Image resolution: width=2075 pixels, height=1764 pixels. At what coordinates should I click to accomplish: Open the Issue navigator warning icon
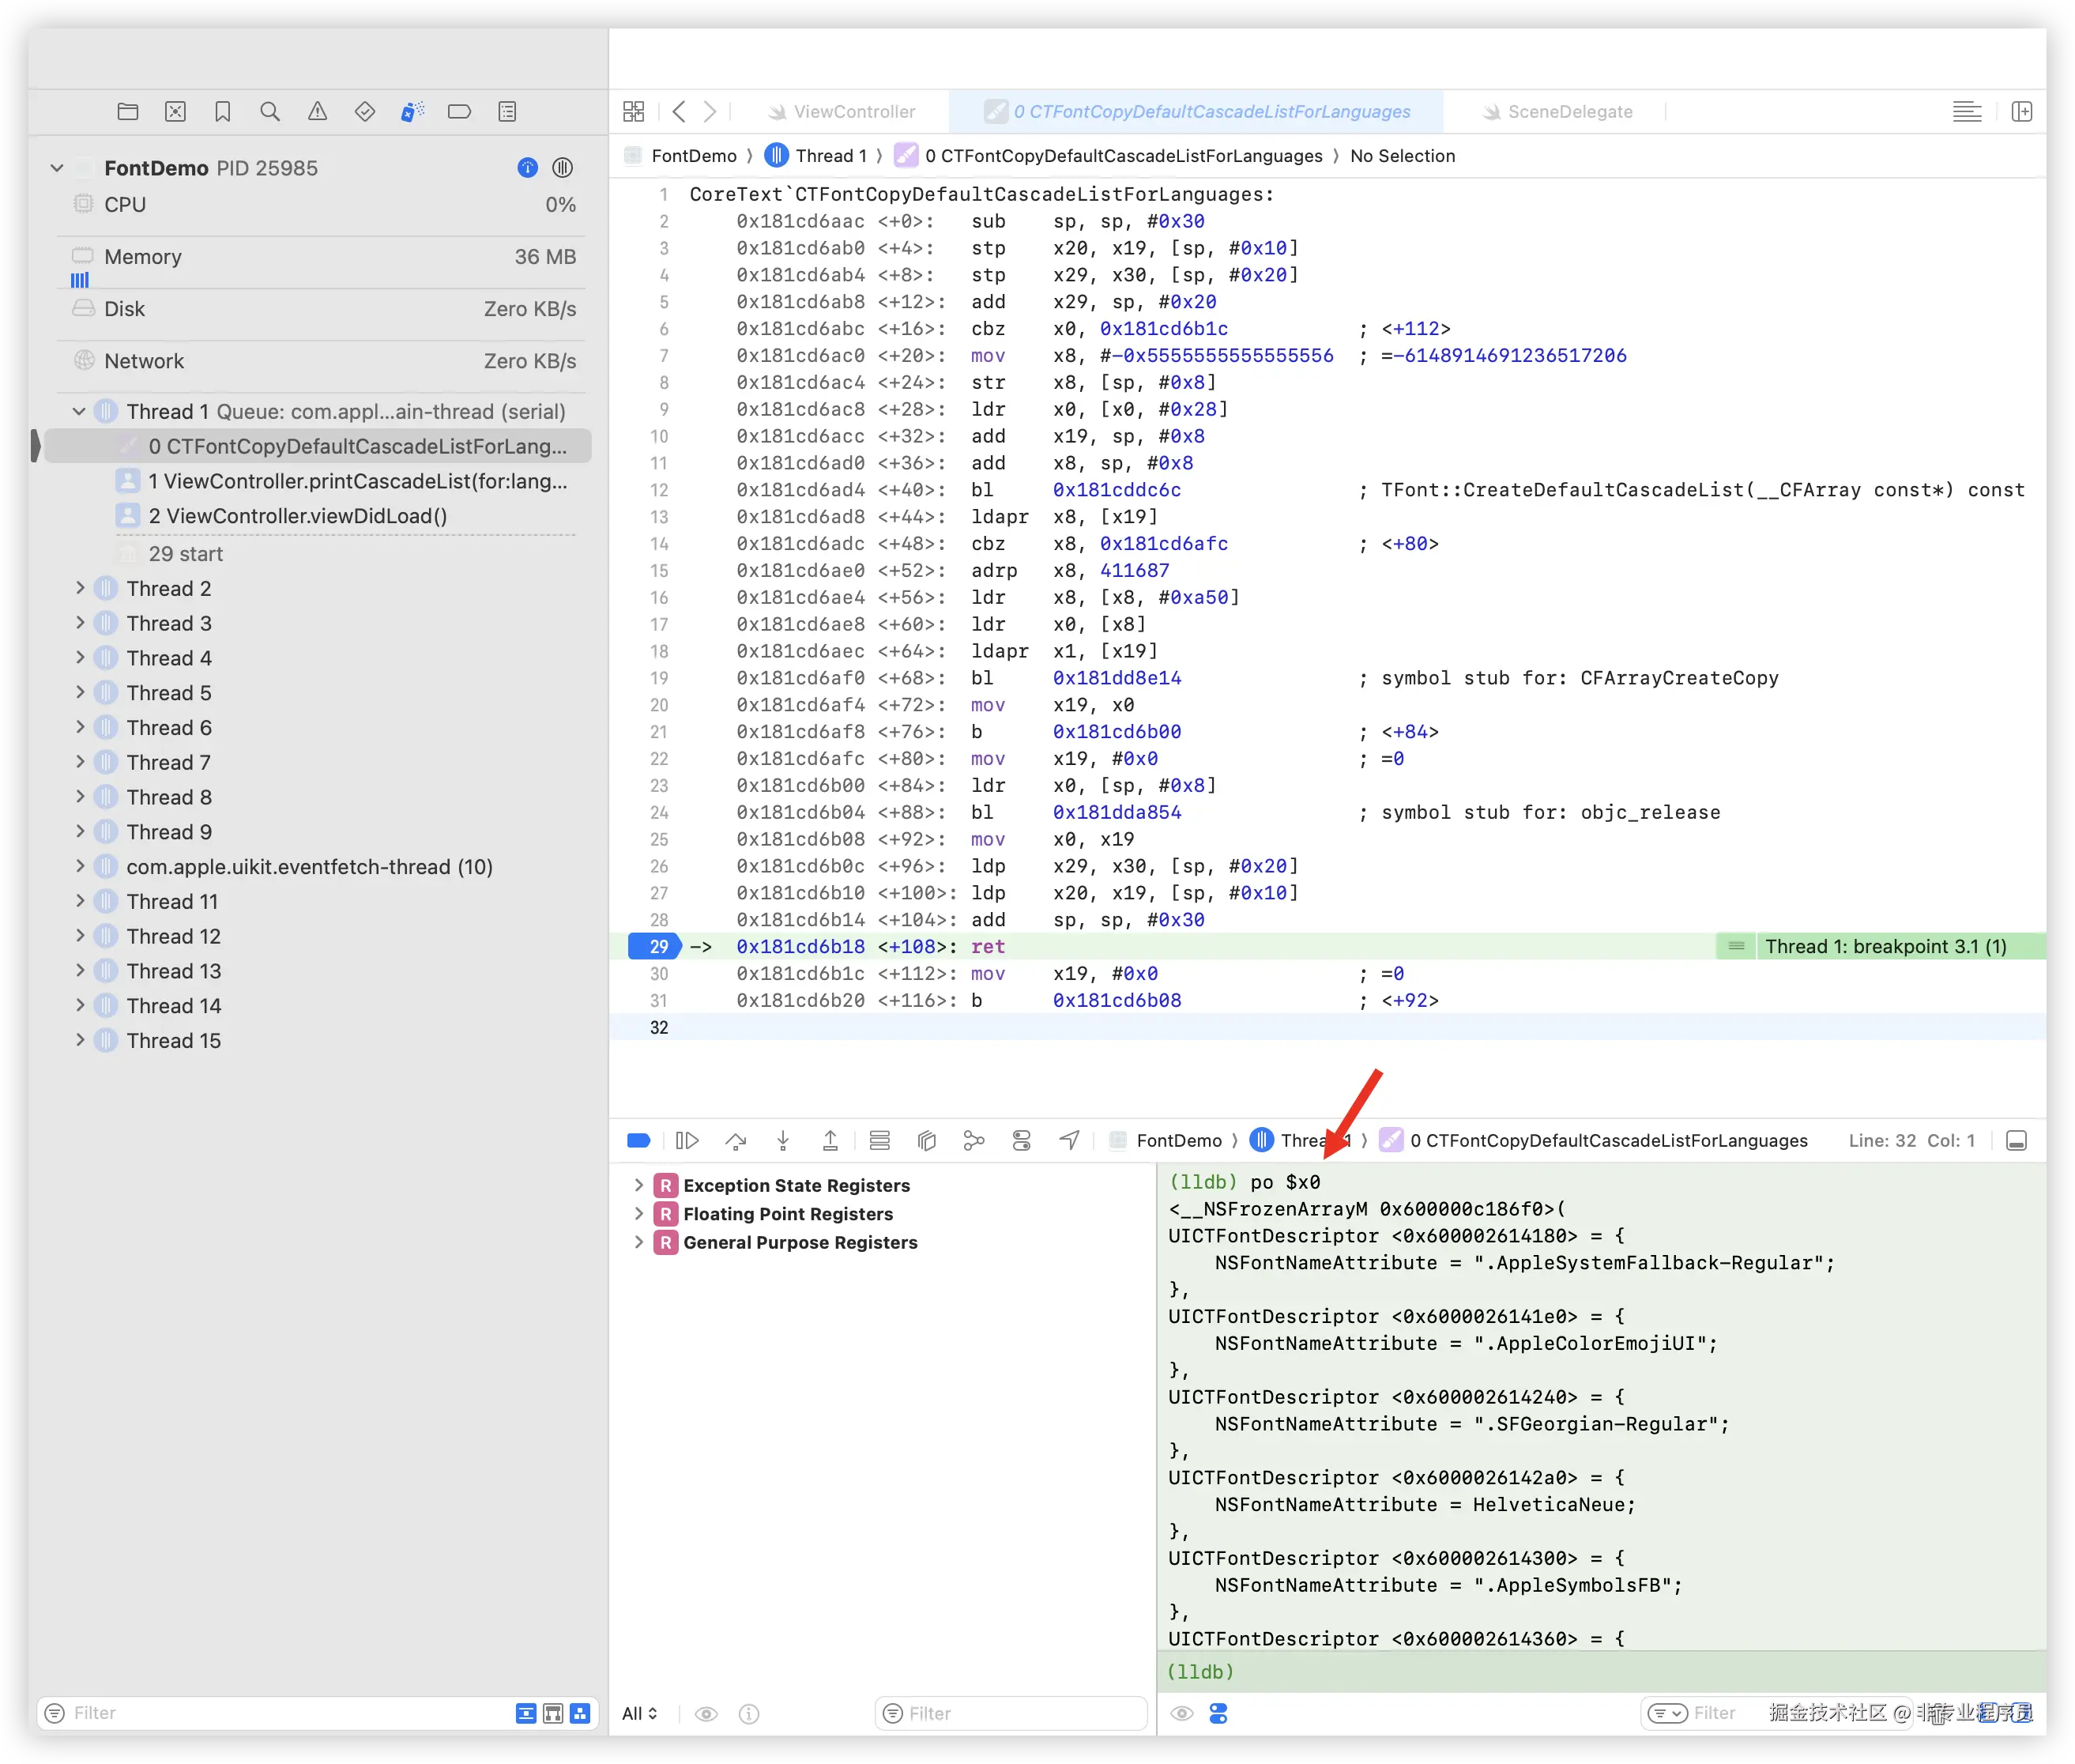317,112
